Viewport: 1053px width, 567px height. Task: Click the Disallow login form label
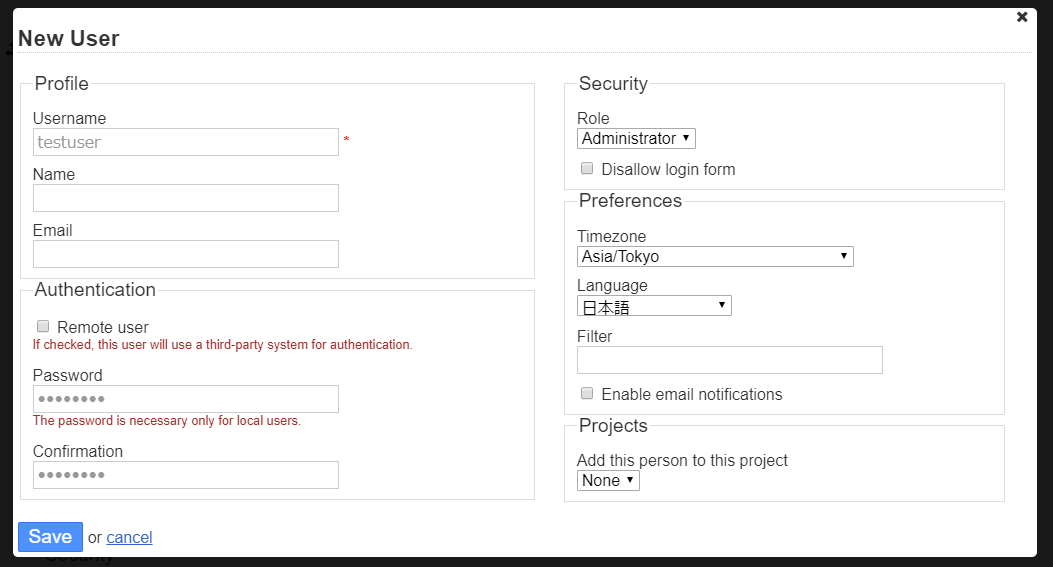pyautogui.click(x=668, y=170)
